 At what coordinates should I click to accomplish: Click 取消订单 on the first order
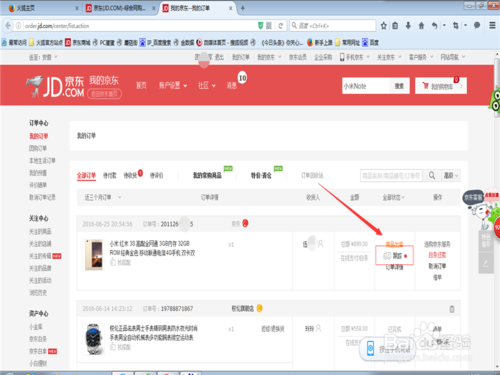(437, 266)
